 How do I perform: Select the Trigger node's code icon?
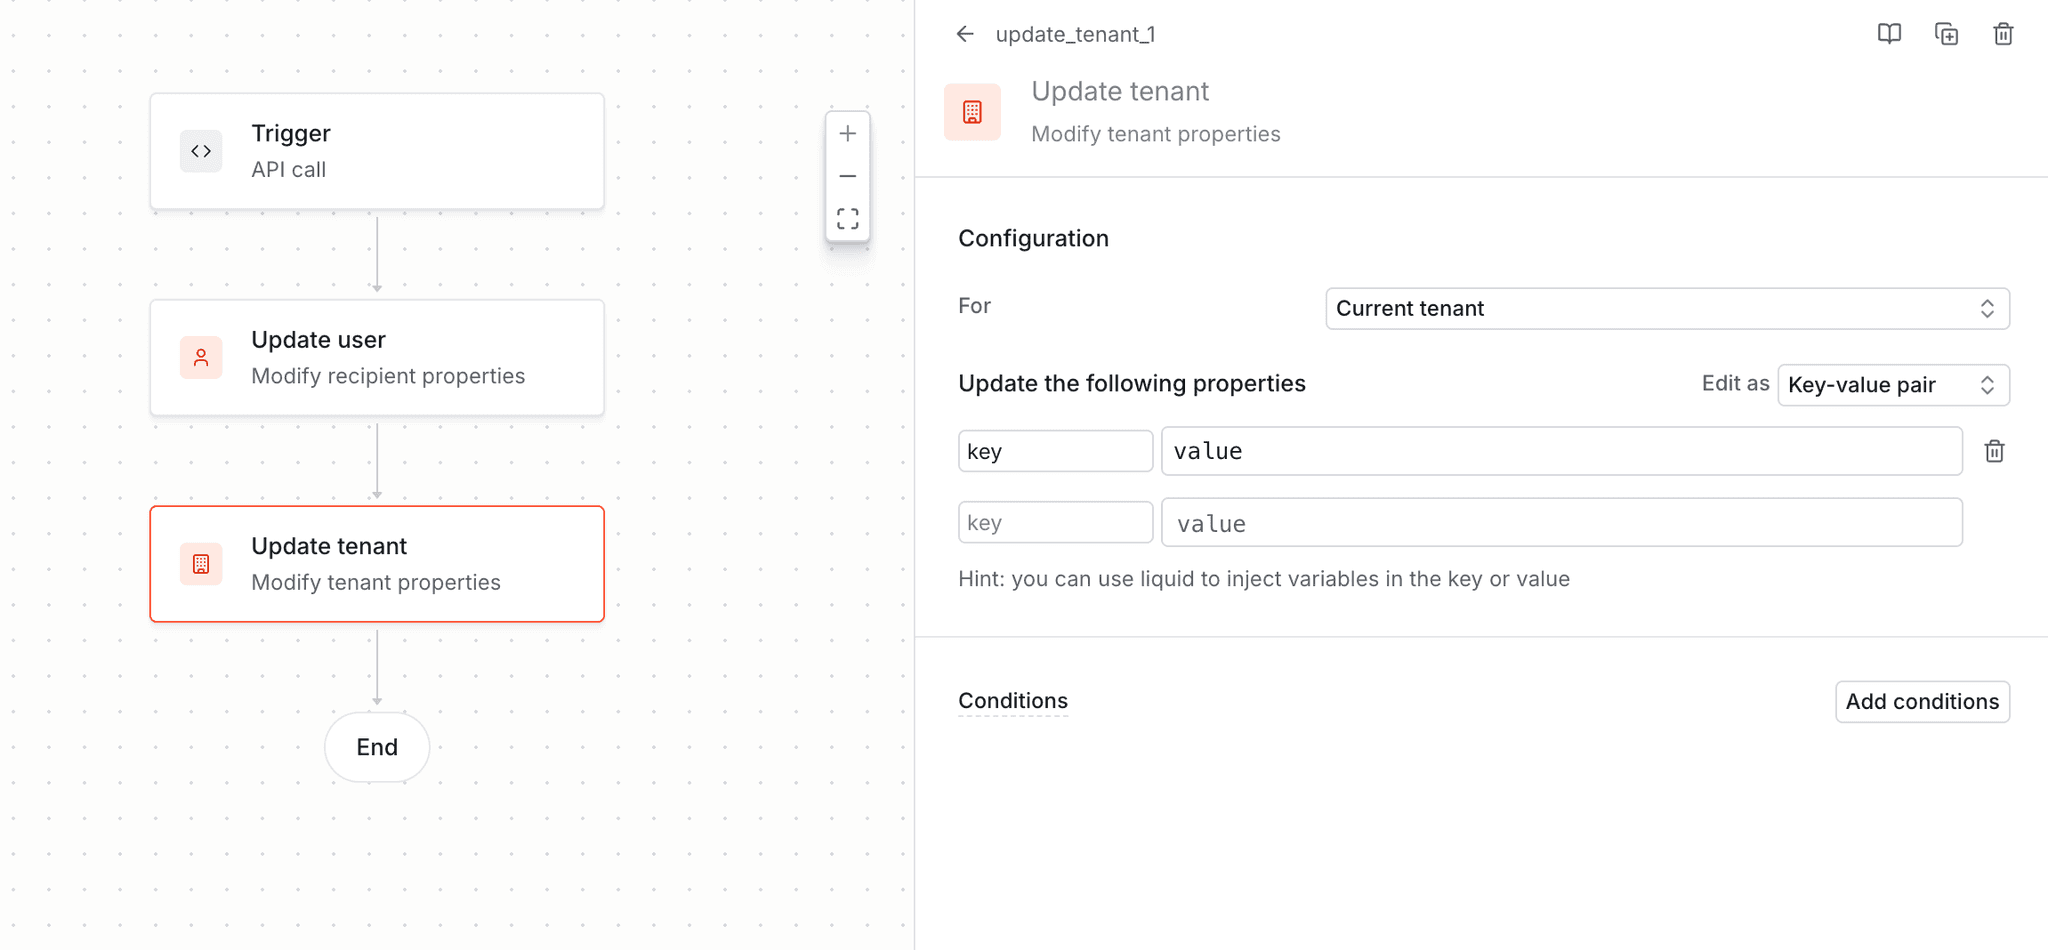(201, 151)
